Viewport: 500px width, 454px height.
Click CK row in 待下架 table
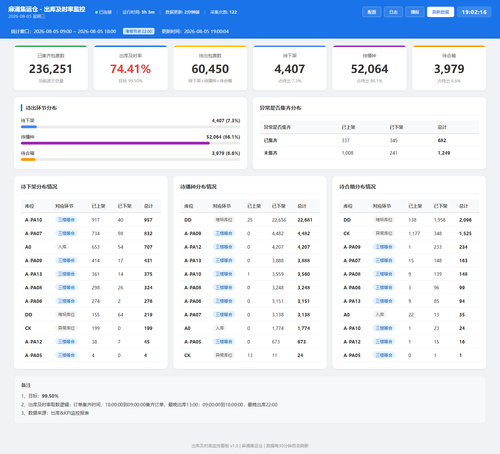tap(91, 328)
